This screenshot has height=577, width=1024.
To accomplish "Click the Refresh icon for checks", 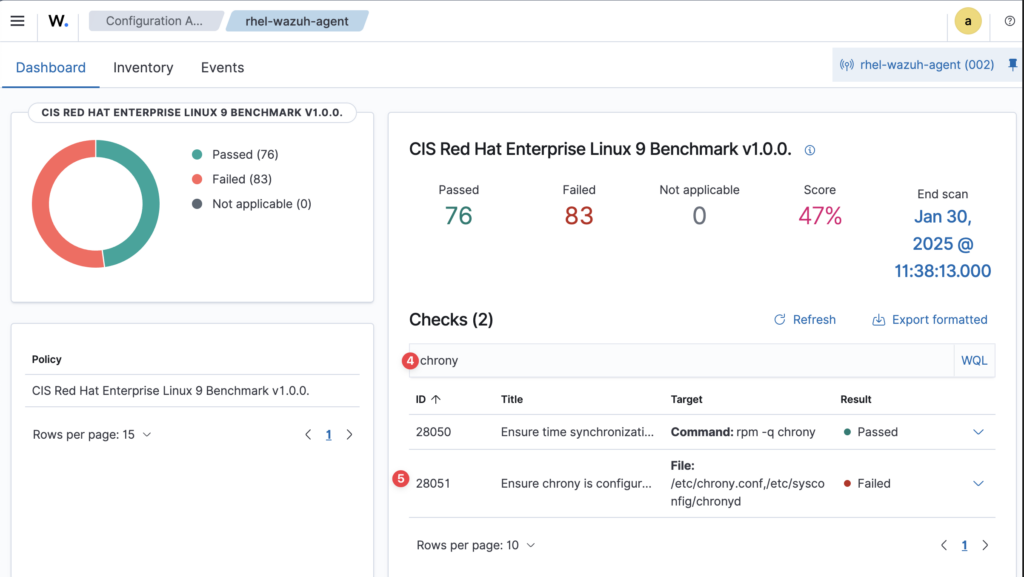I will click(780, 320).
